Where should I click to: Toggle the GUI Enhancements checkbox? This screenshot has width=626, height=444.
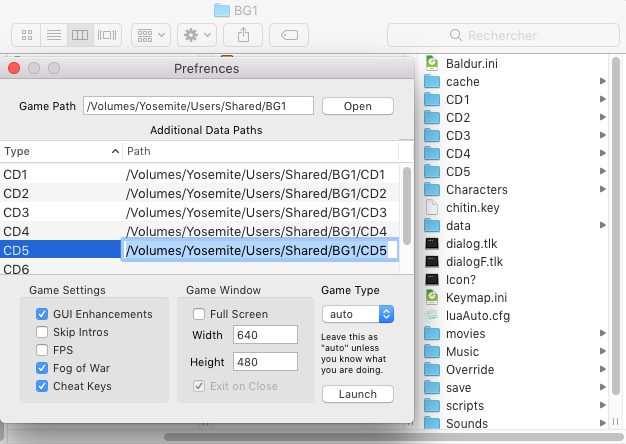pyautogui.click(x=42, y=314)
